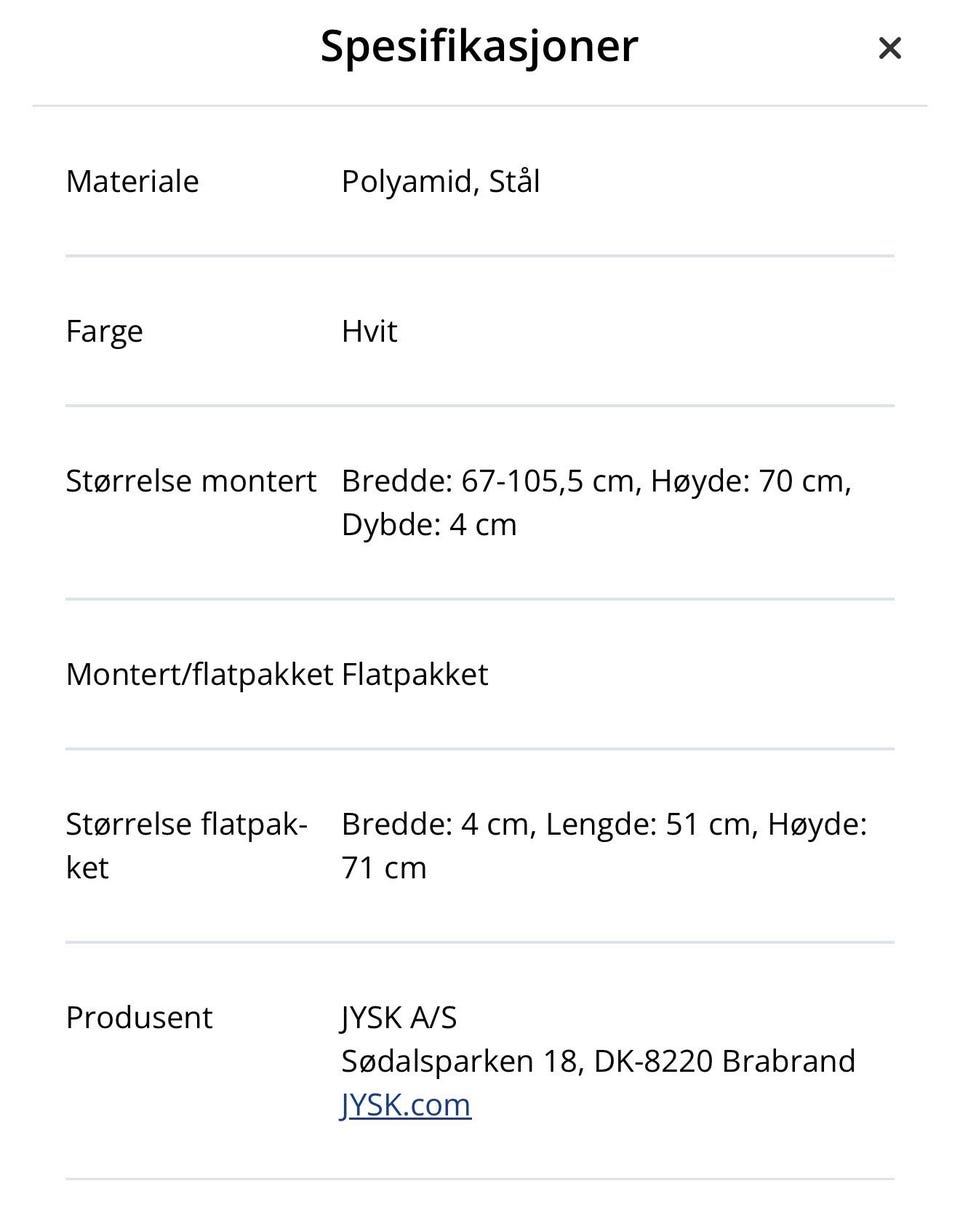Click the Bredde: 67-105,5 cm text

coord(488,481)
